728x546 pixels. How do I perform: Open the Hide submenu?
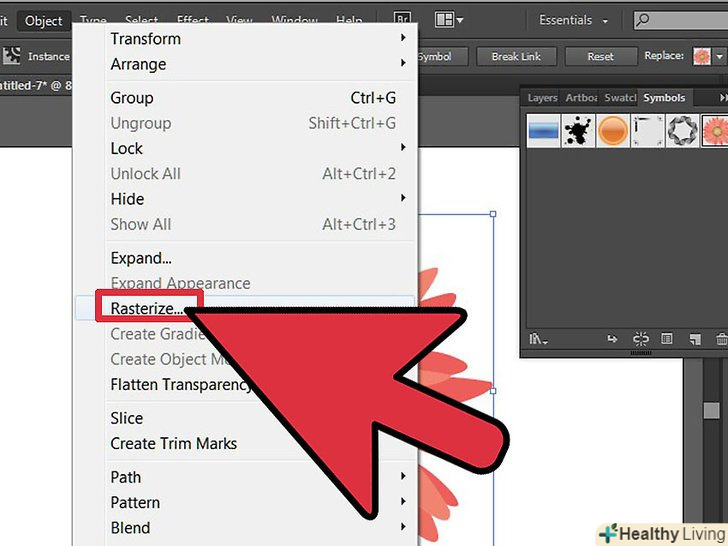coord(246,199)
